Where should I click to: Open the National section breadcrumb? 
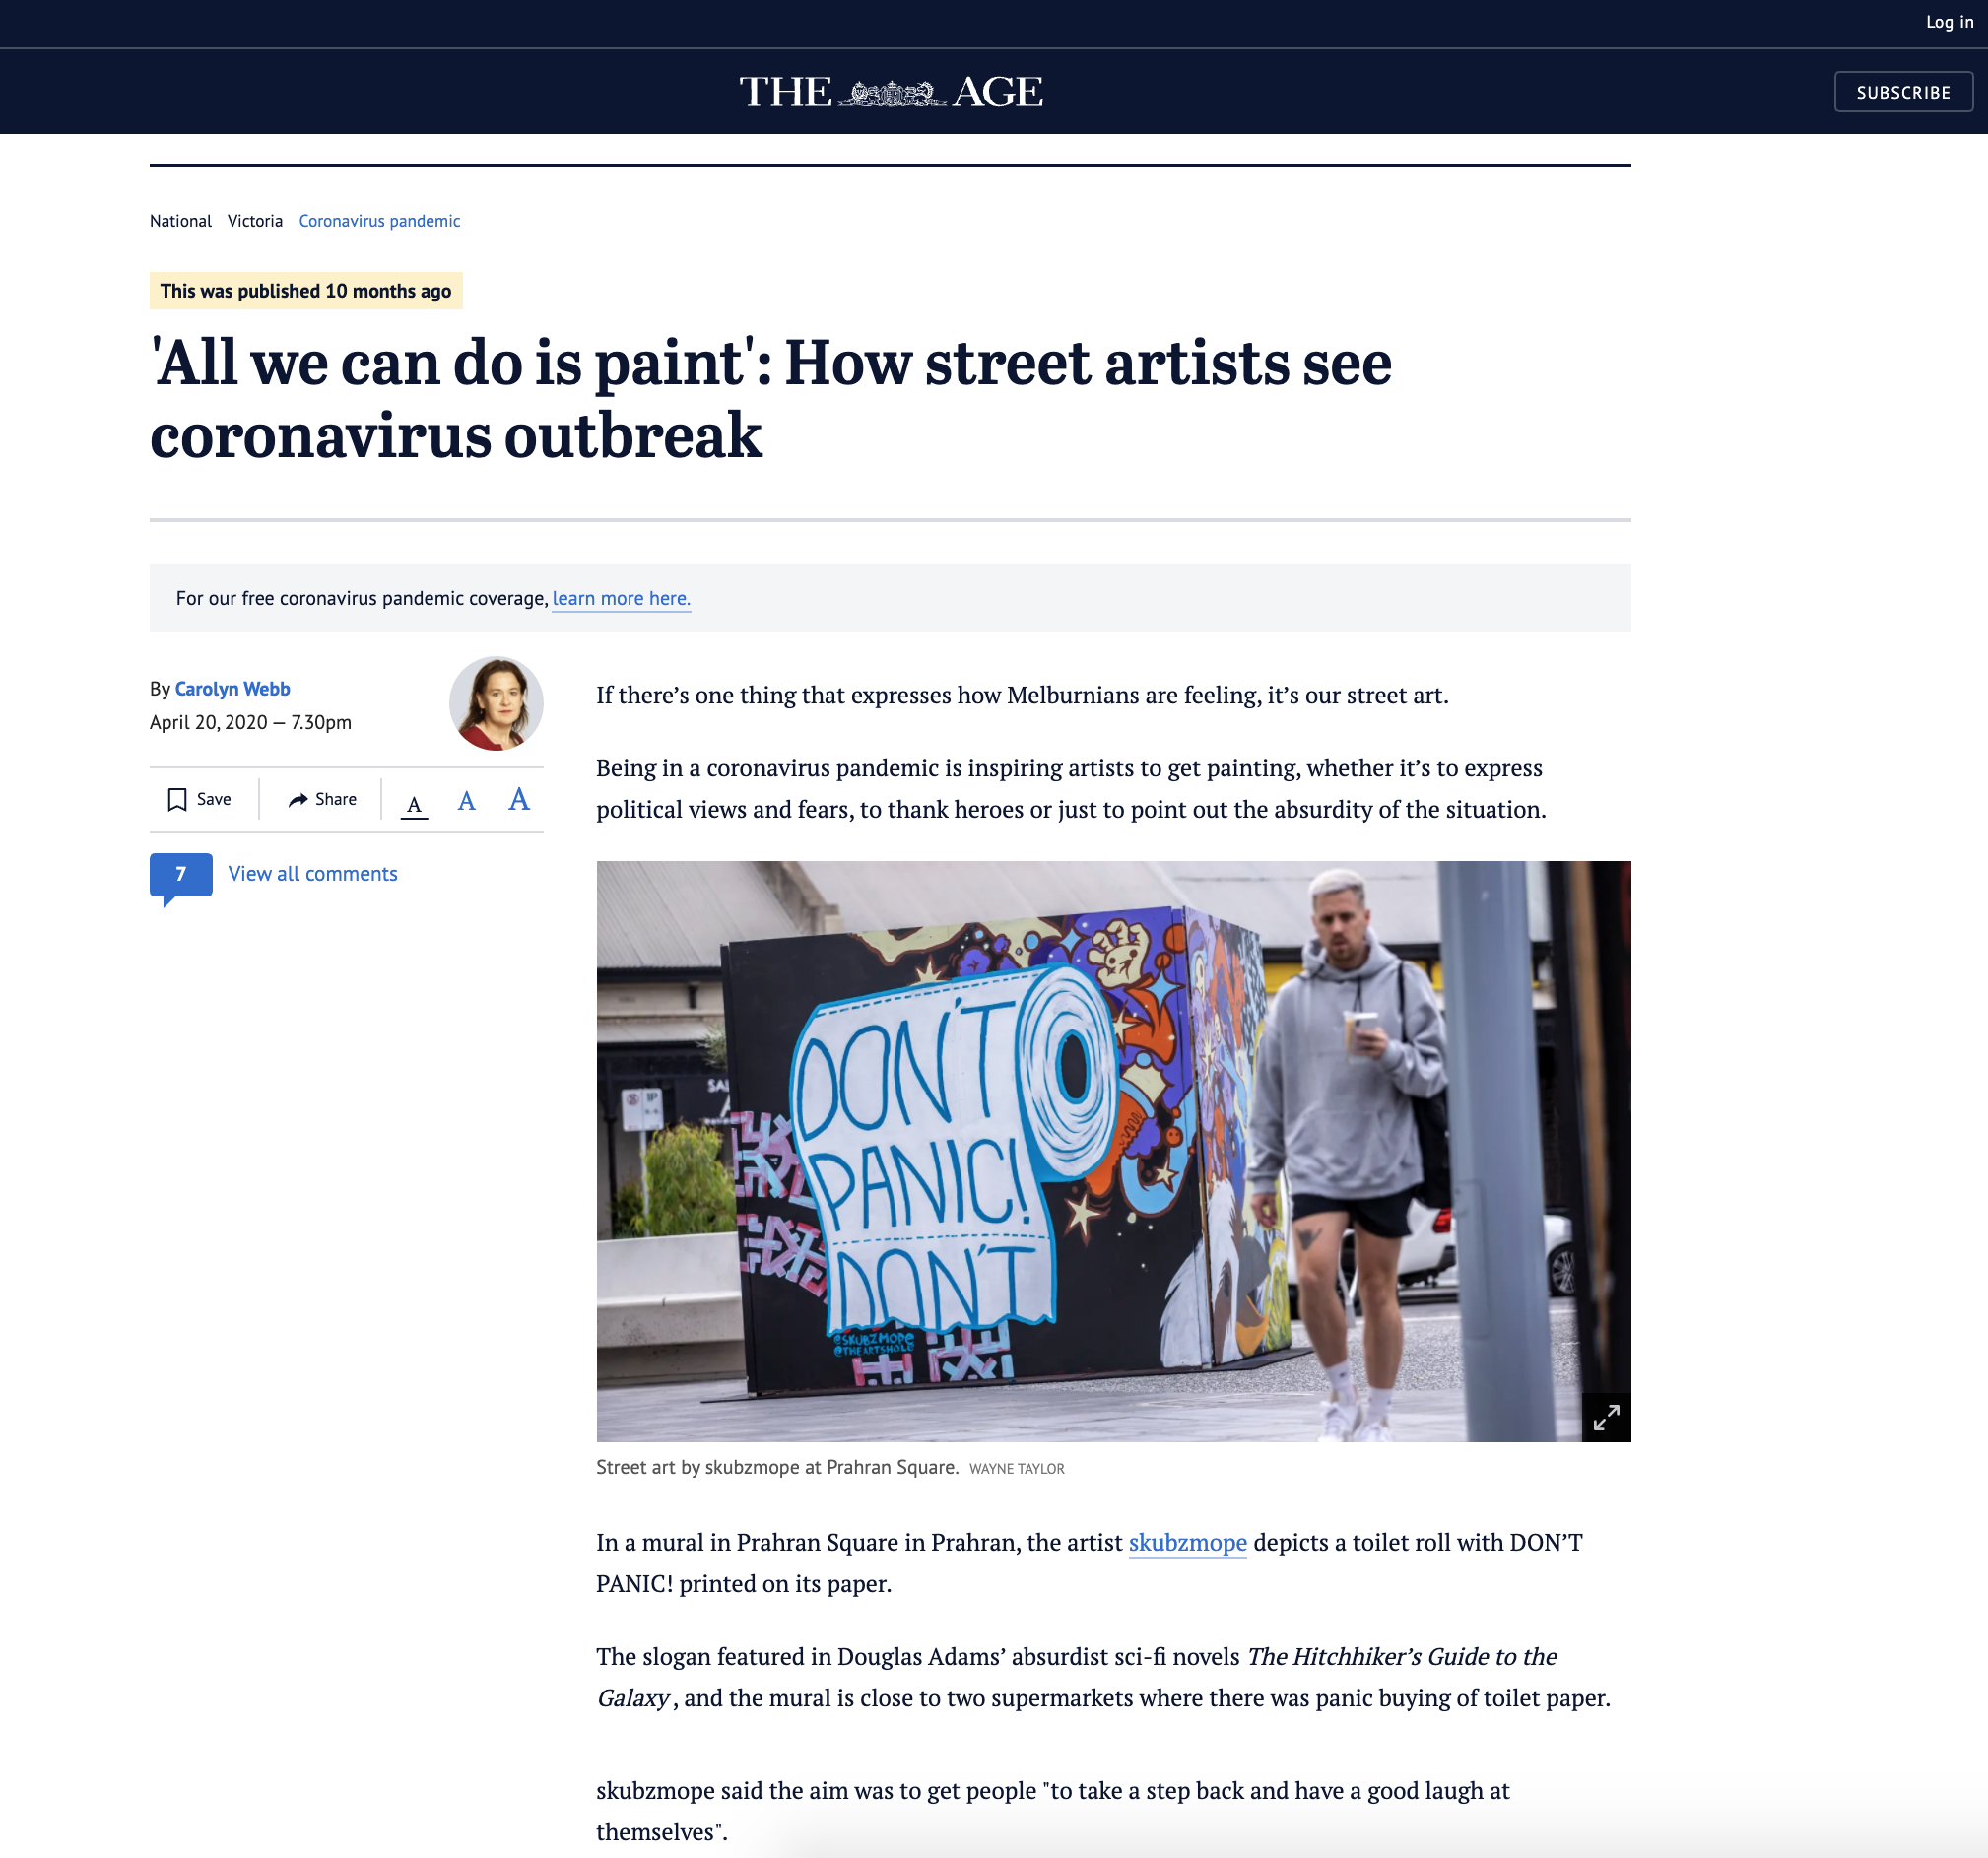(181, 221)
